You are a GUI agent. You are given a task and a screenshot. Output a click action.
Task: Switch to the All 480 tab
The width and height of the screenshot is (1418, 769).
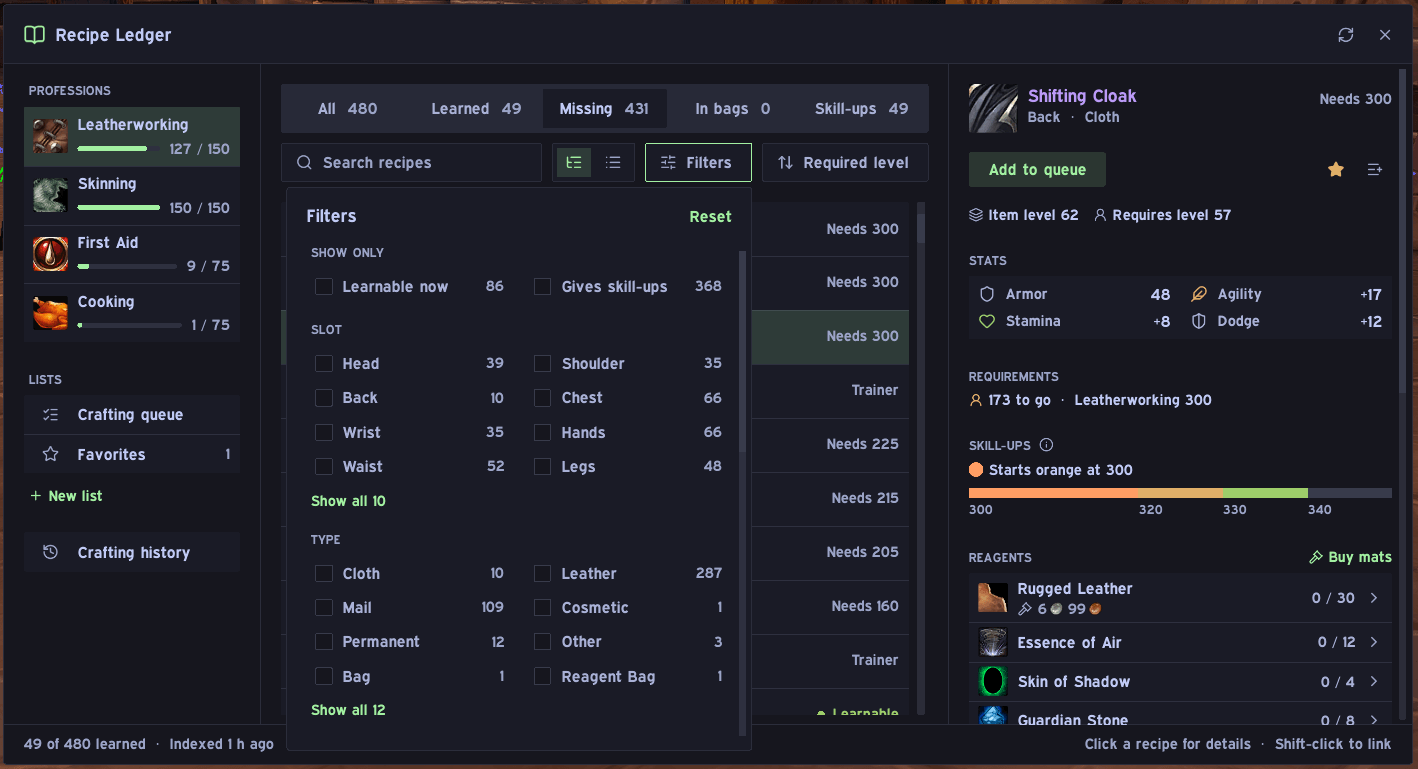347,109
